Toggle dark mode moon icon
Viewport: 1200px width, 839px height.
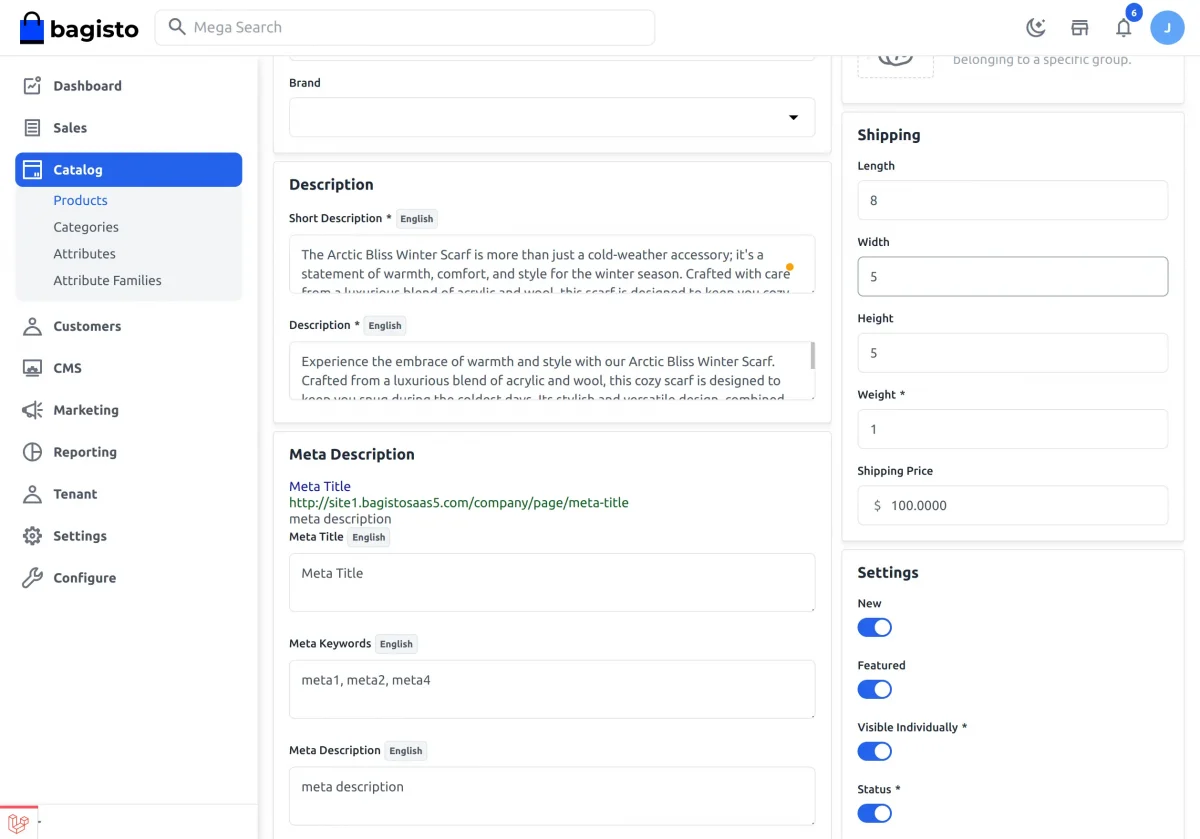tap(1036, 28)
